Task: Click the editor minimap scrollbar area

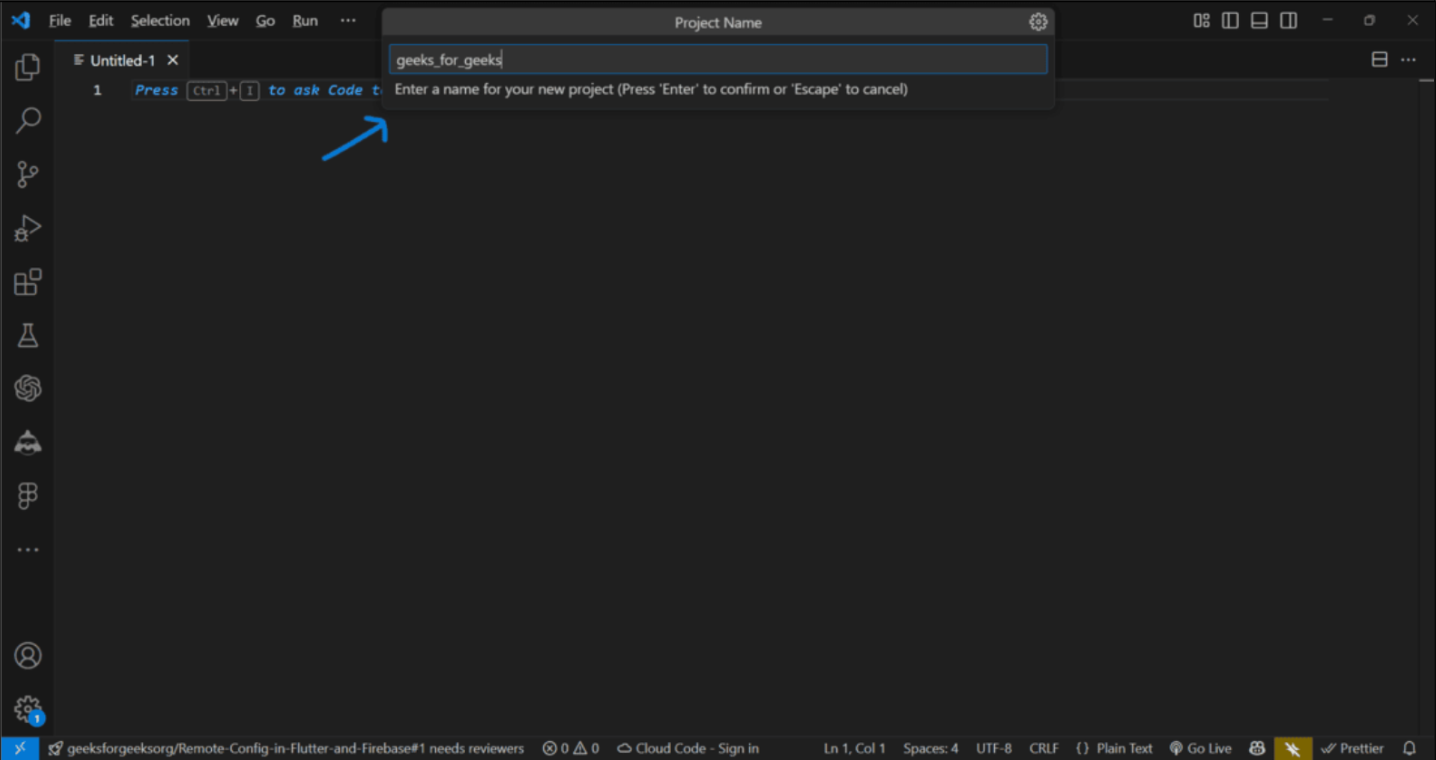Action: [1428, 408]
